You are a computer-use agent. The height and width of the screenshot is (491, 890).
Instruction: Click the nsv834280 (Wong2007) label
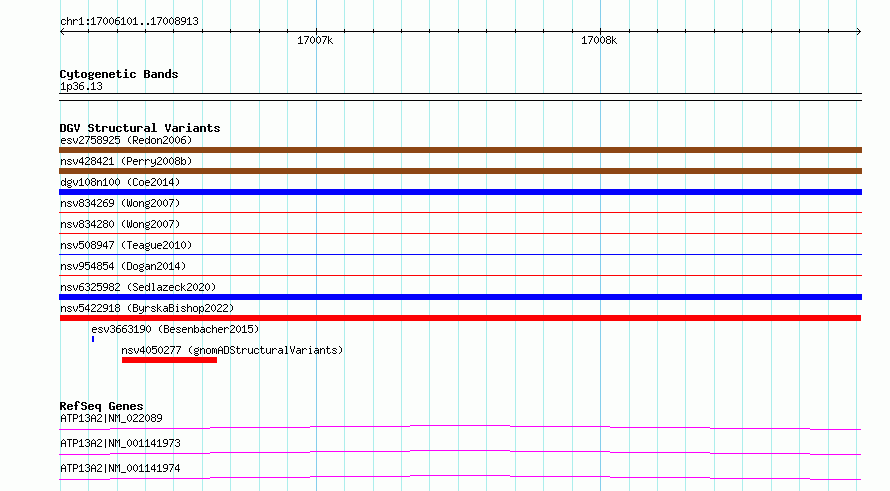pos(120,224)
